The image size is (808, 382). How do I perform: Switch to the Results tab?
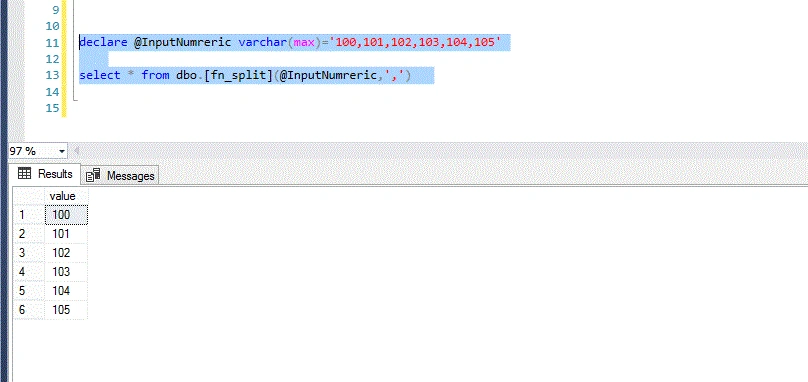click(x=46, y=174)
